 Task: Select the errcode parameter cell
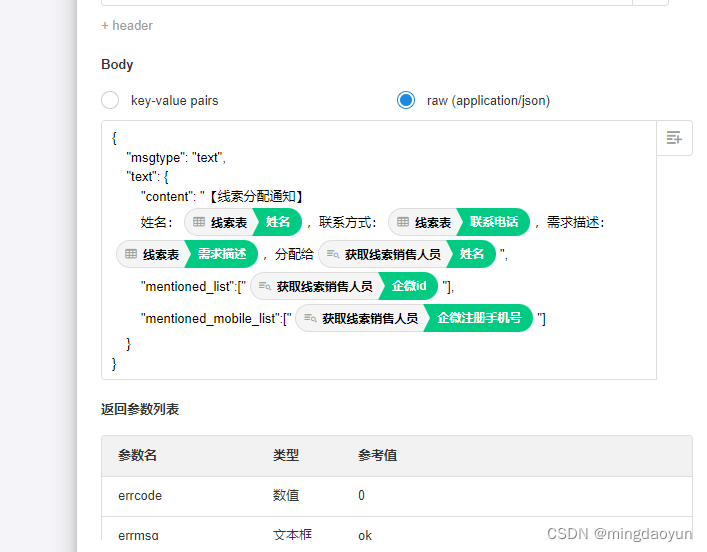click(x=140, y=496)
